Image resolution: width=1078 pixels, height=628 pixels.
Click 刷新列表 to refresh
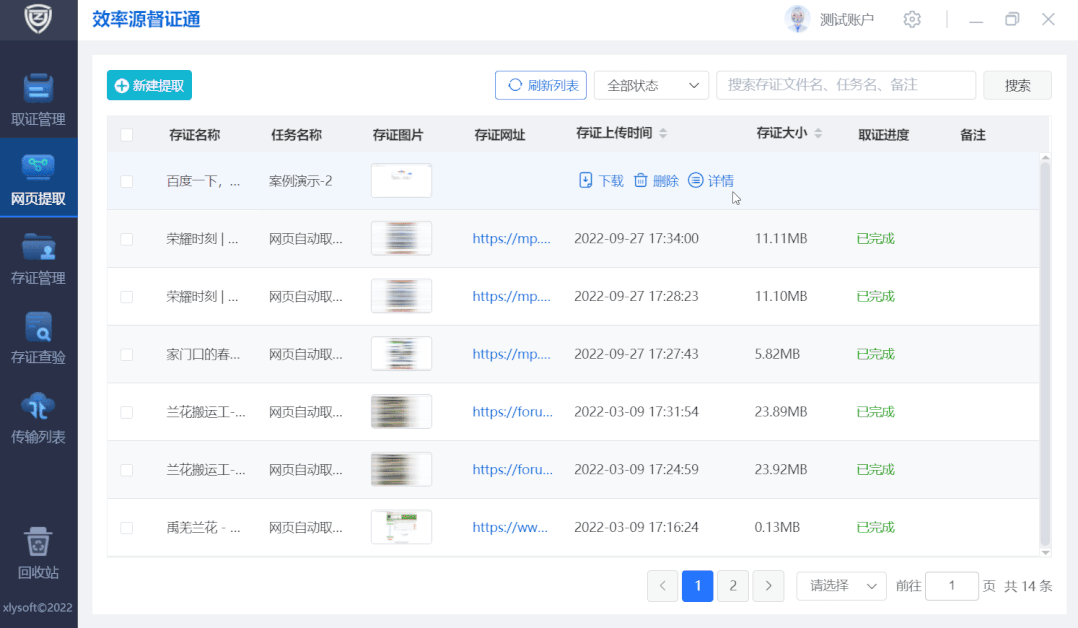(x=540, y=85)
